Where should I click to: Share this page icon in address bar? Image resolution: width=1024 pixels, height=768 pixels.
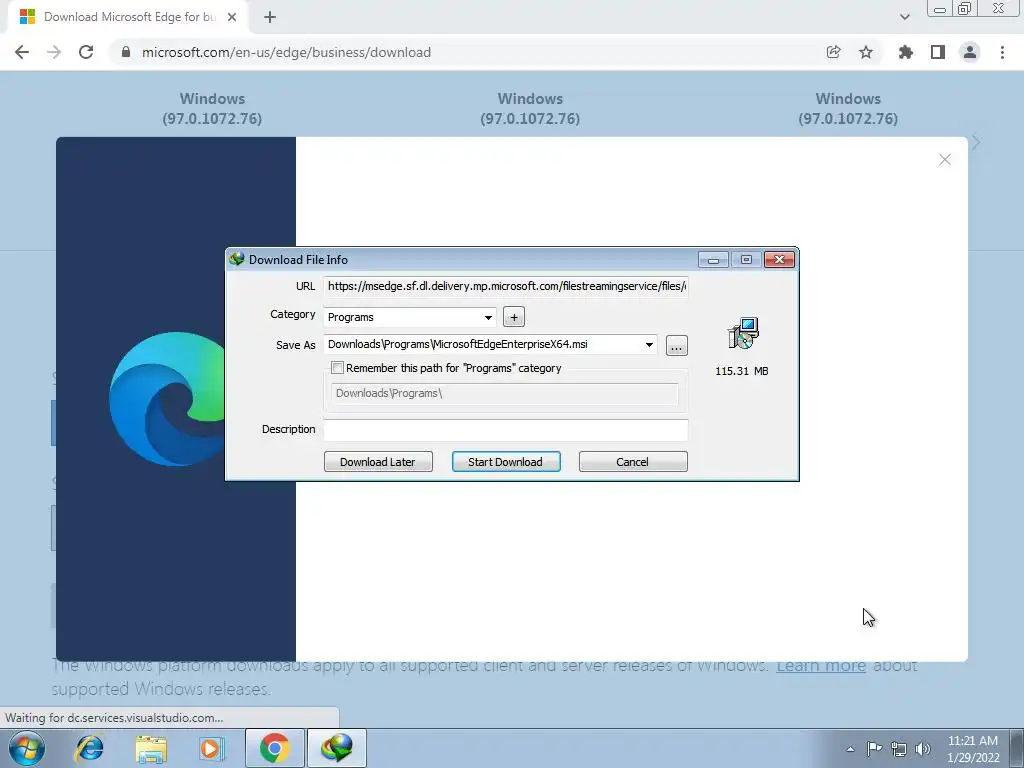coord(833,52)
